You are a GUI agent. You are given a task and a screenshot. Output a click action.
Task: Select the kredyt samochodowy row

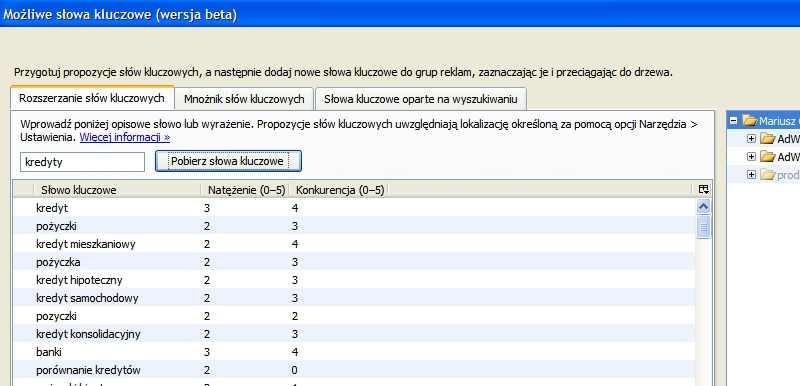tap(353, 298)
